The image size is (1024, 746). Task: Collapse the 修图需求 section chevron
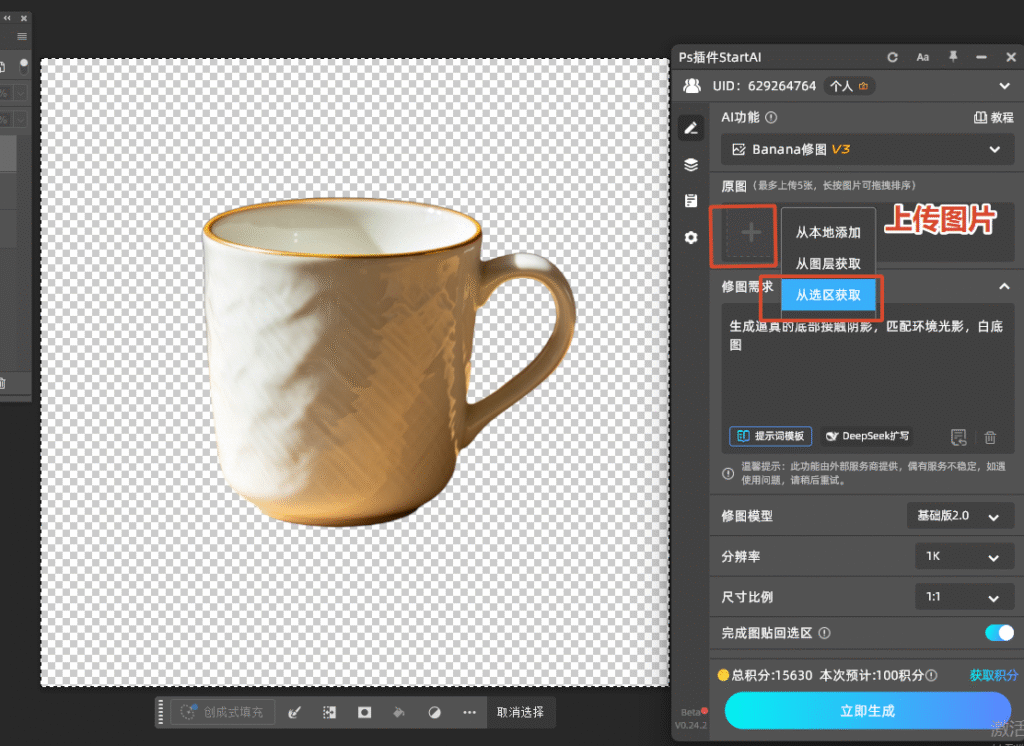(1004, 287)
